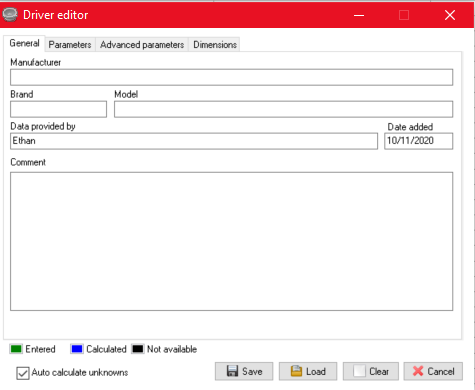Click the Comment label text
Viewport: 475px width, 390px height.
(x=28, y=162)
